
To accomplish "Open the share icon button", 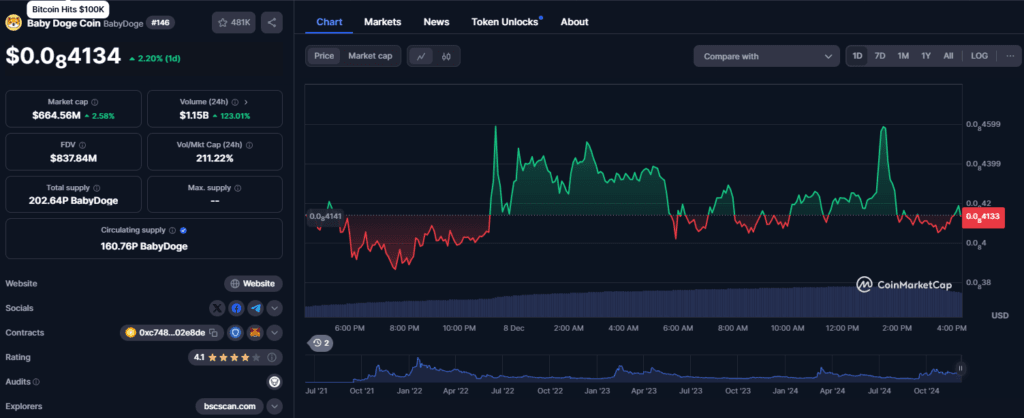I will [272, 23].
